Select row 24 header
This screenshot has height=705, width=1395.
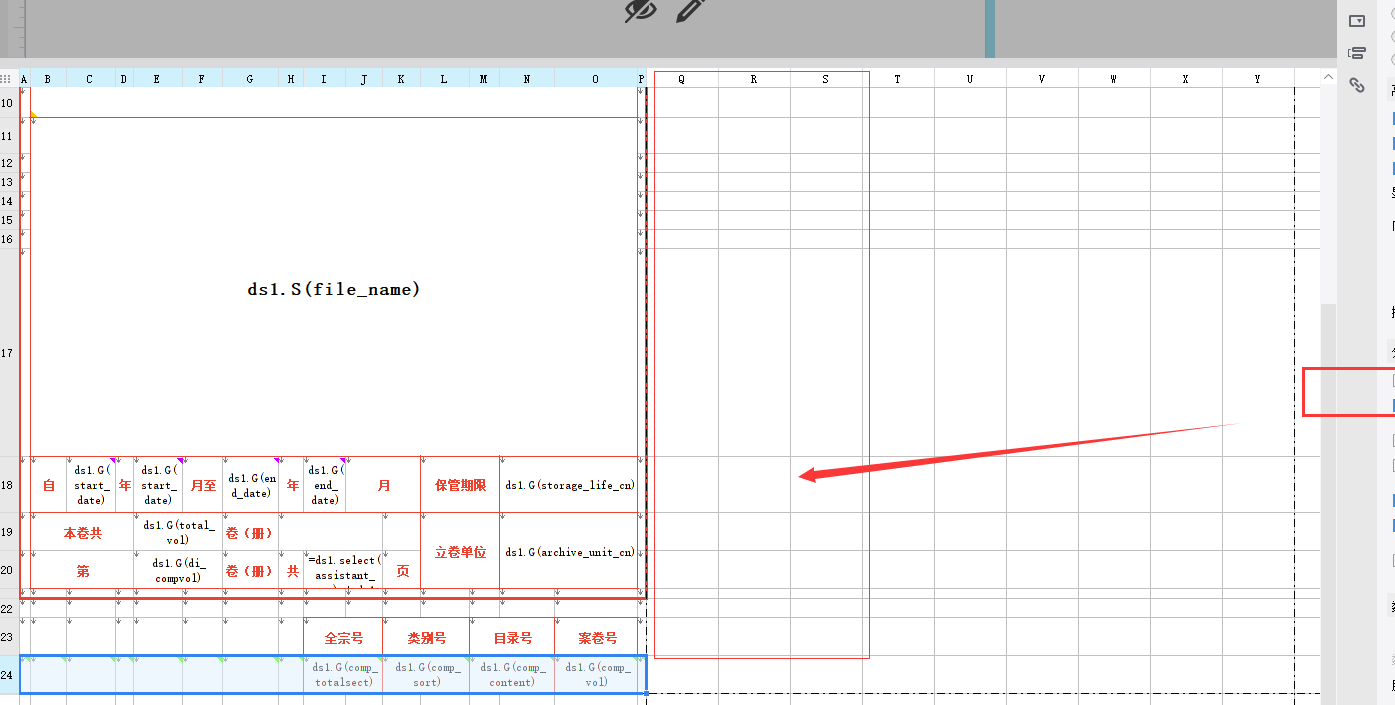[8, 675]
